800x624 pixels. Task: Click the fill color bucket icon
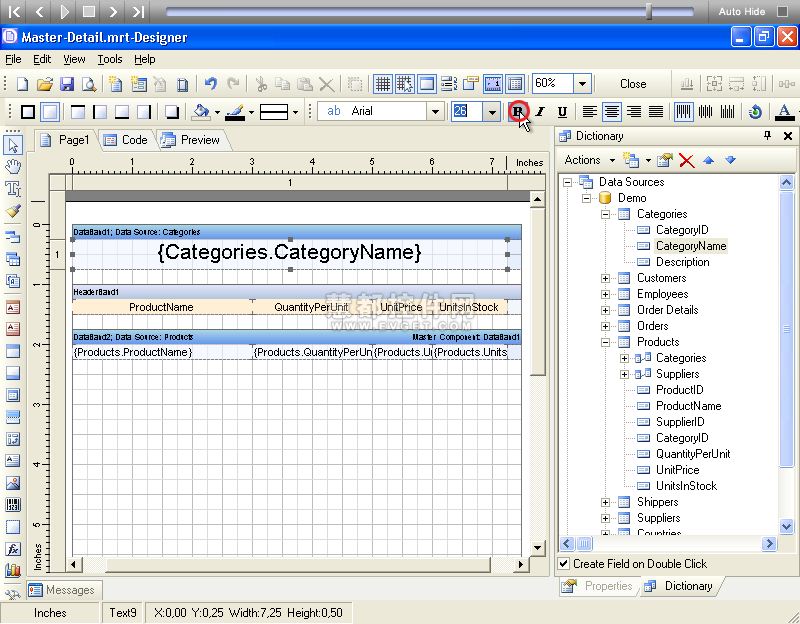[x=202, y=111]
